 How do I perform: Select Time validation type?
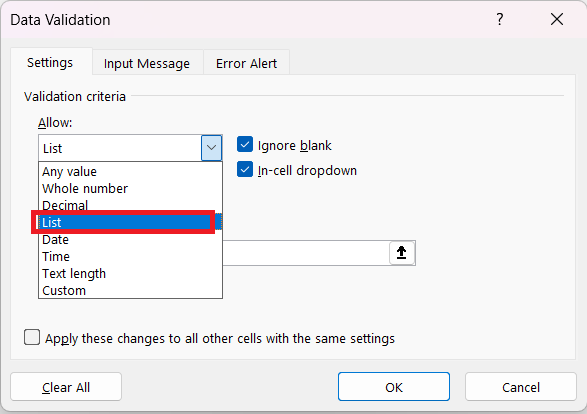click(130, 256)
